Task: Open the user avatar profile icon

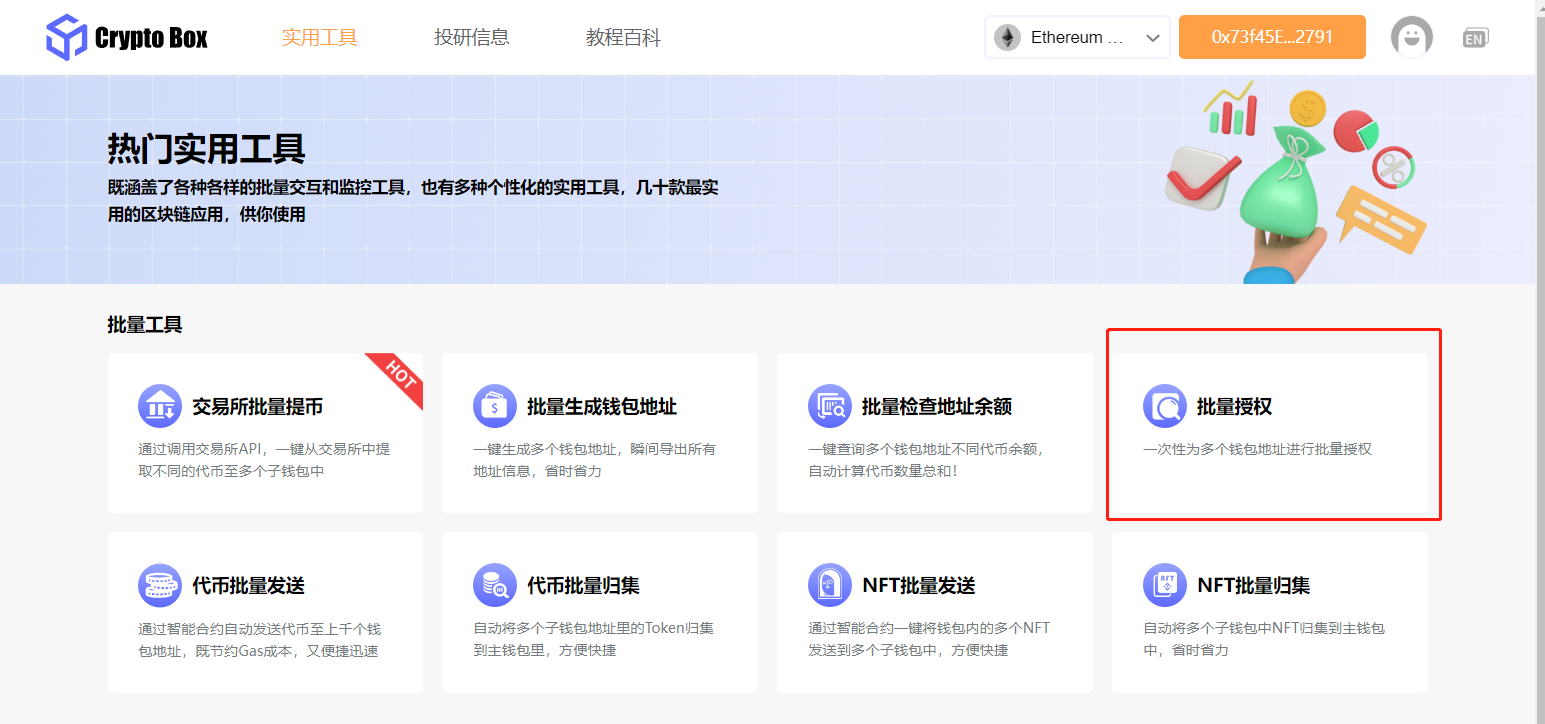Action: 1411,37
